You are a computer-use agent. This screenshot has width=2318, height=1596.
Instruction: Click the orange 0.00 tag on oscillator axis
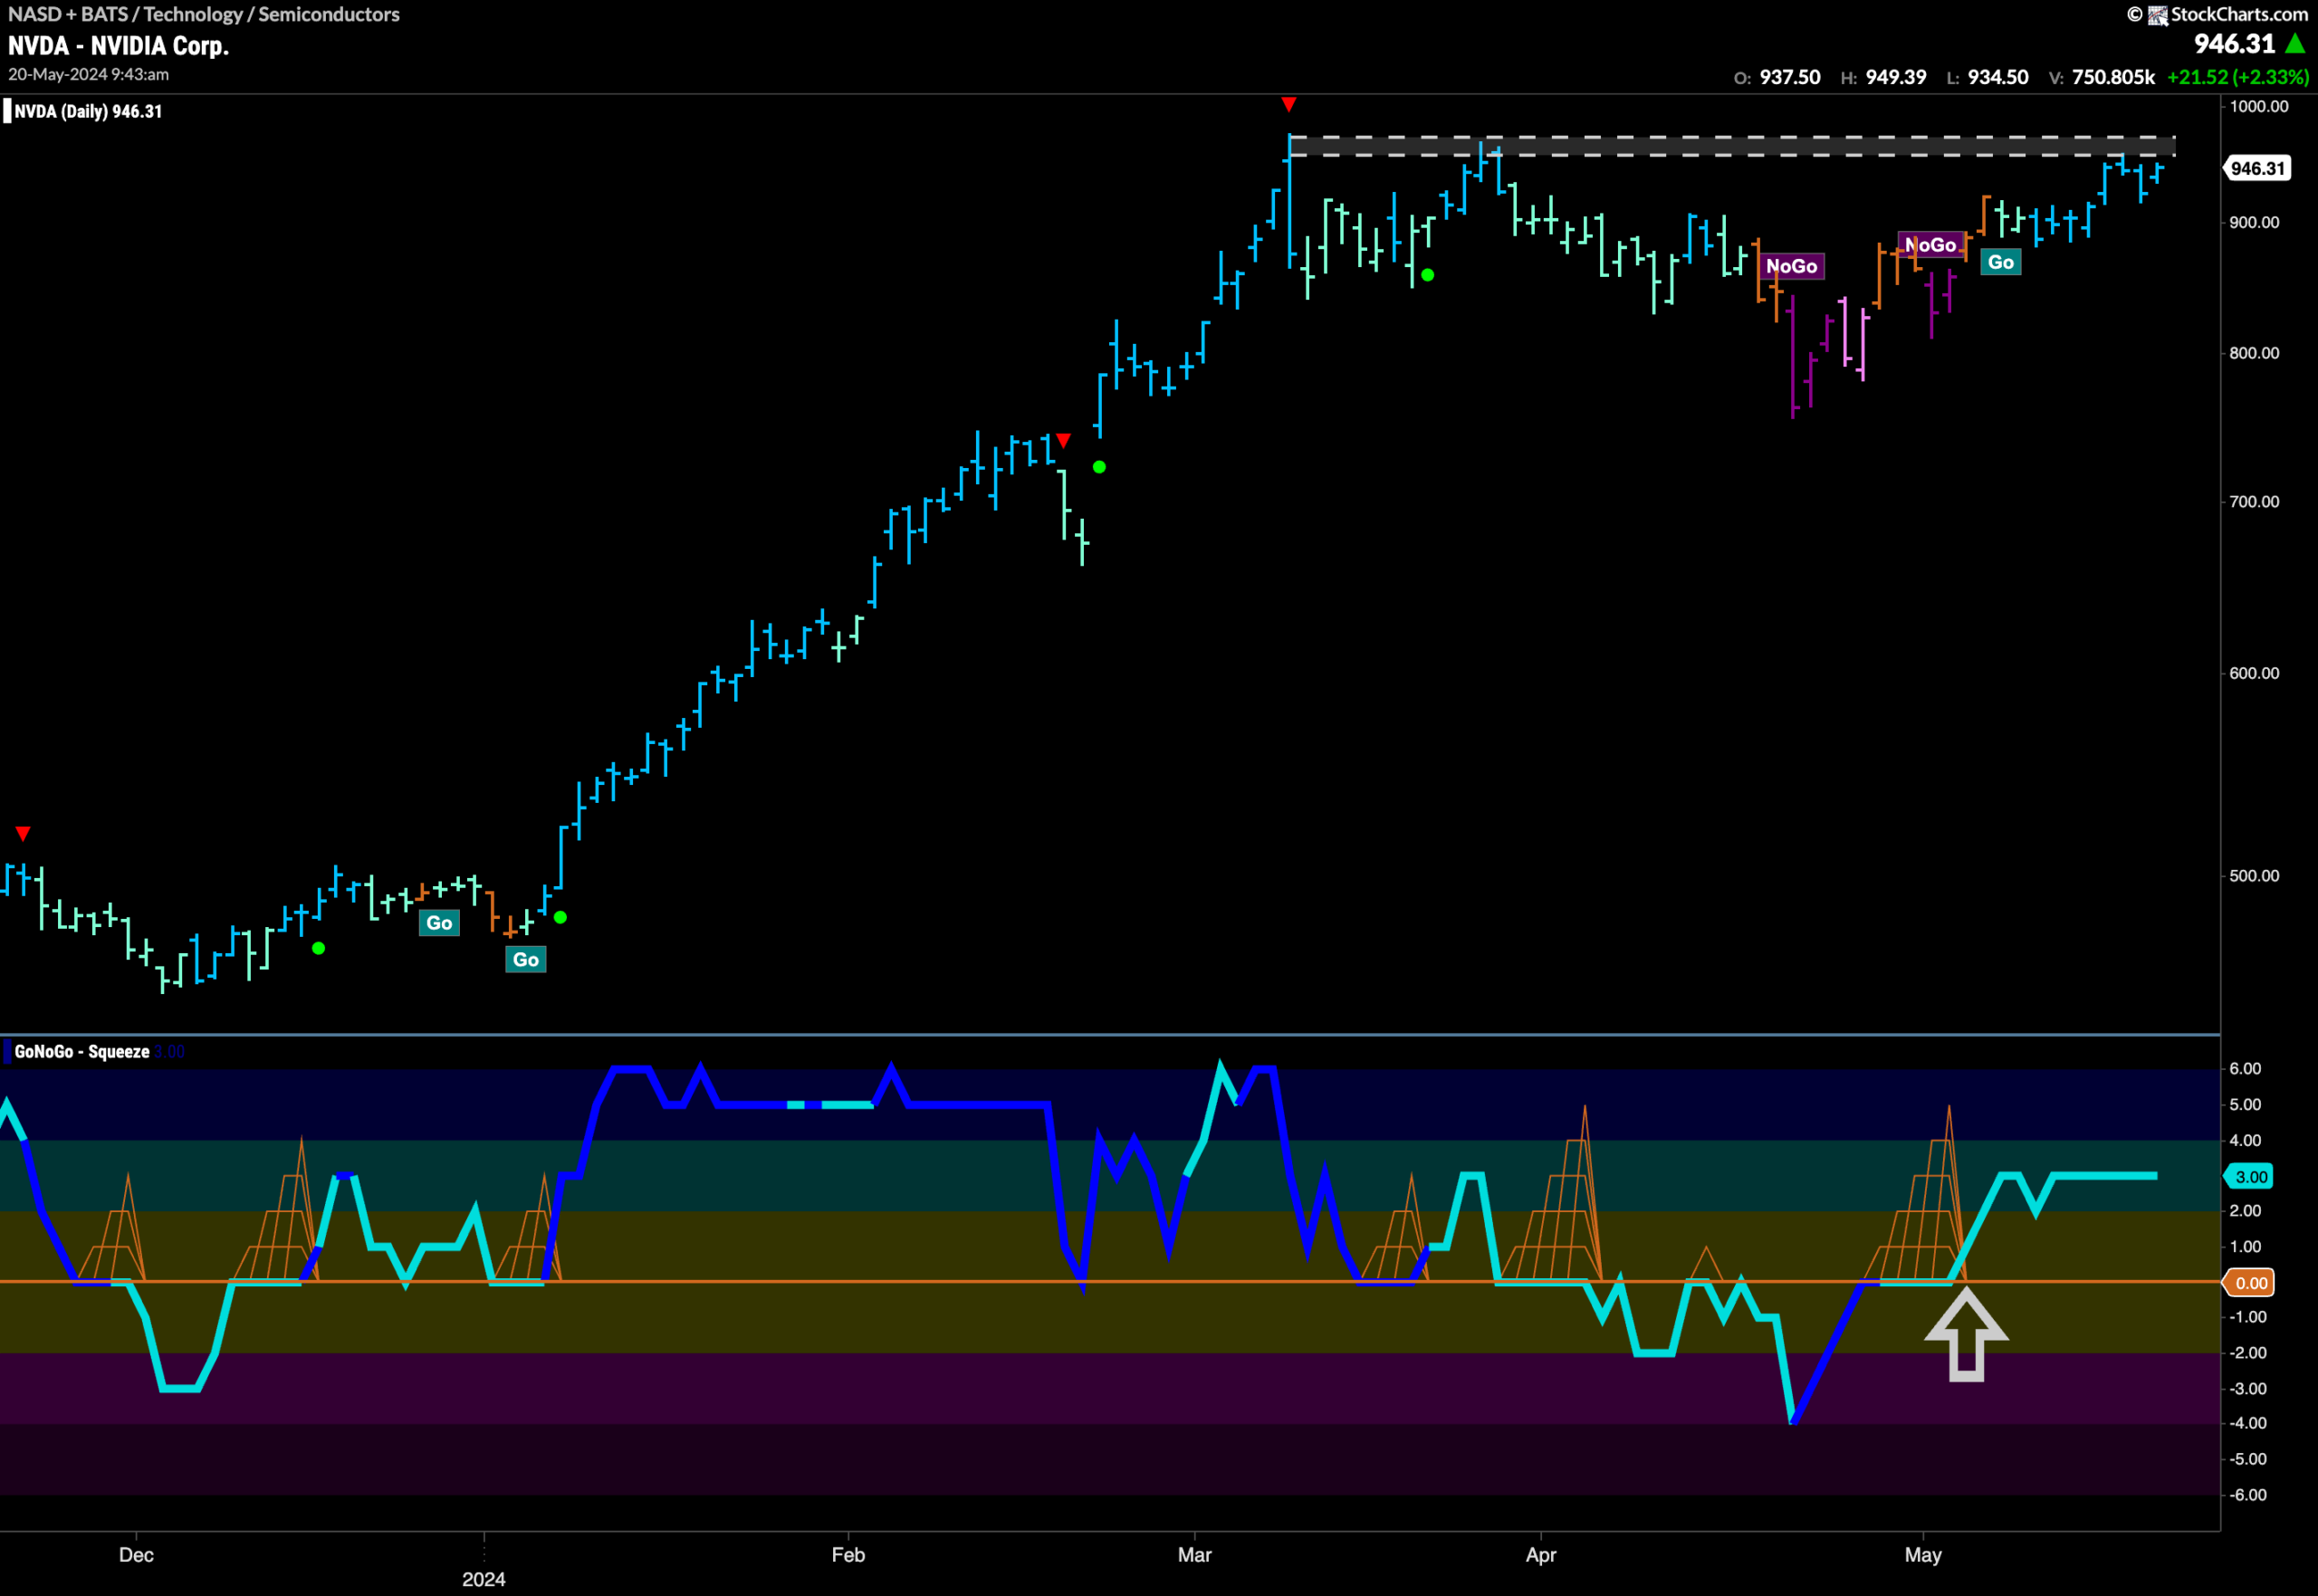[x=2250, y=1283]
